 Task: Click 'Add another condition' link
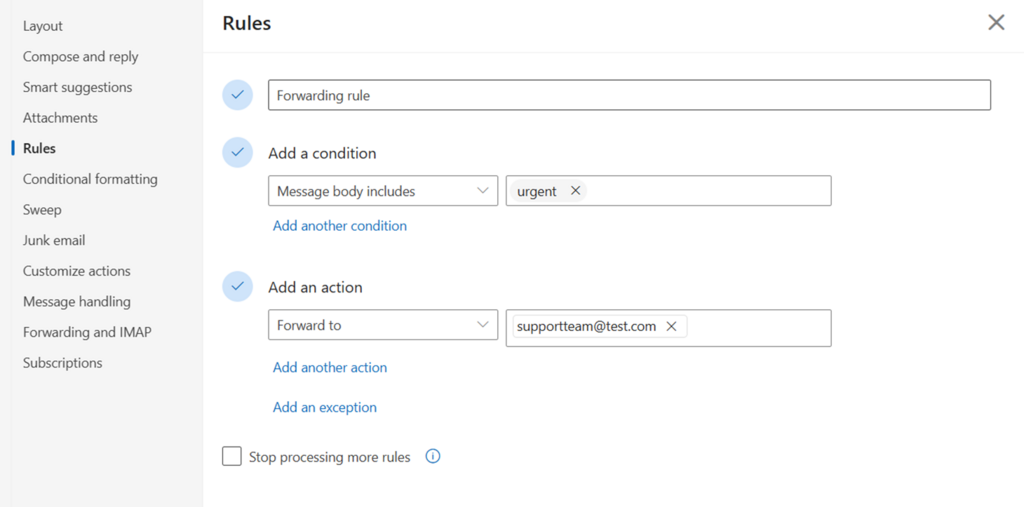tap(340, 226)
